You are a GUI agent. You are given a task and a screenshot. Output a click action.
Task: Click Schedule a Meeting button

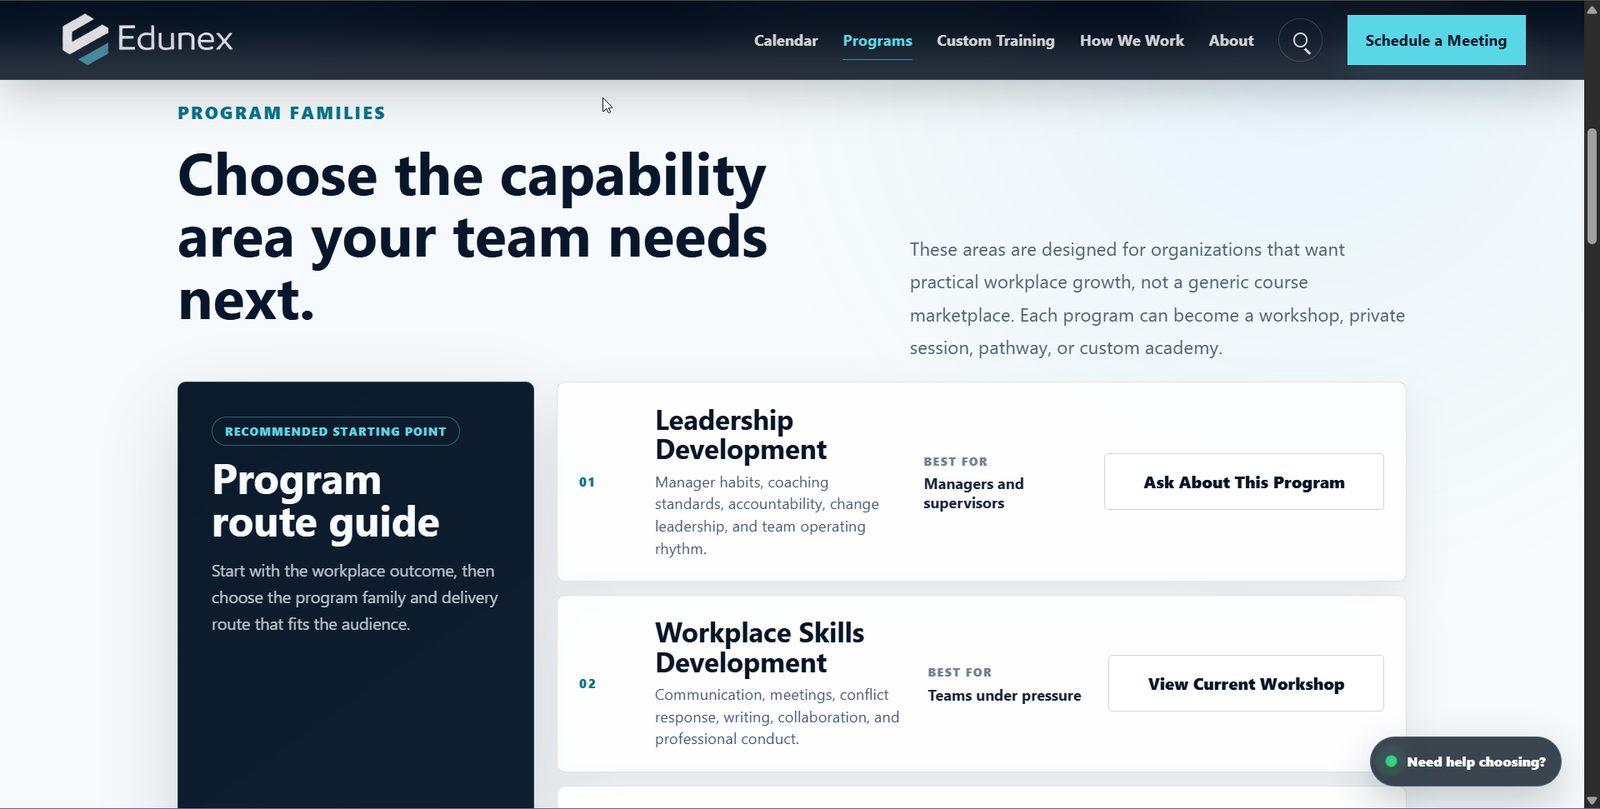1436,40
